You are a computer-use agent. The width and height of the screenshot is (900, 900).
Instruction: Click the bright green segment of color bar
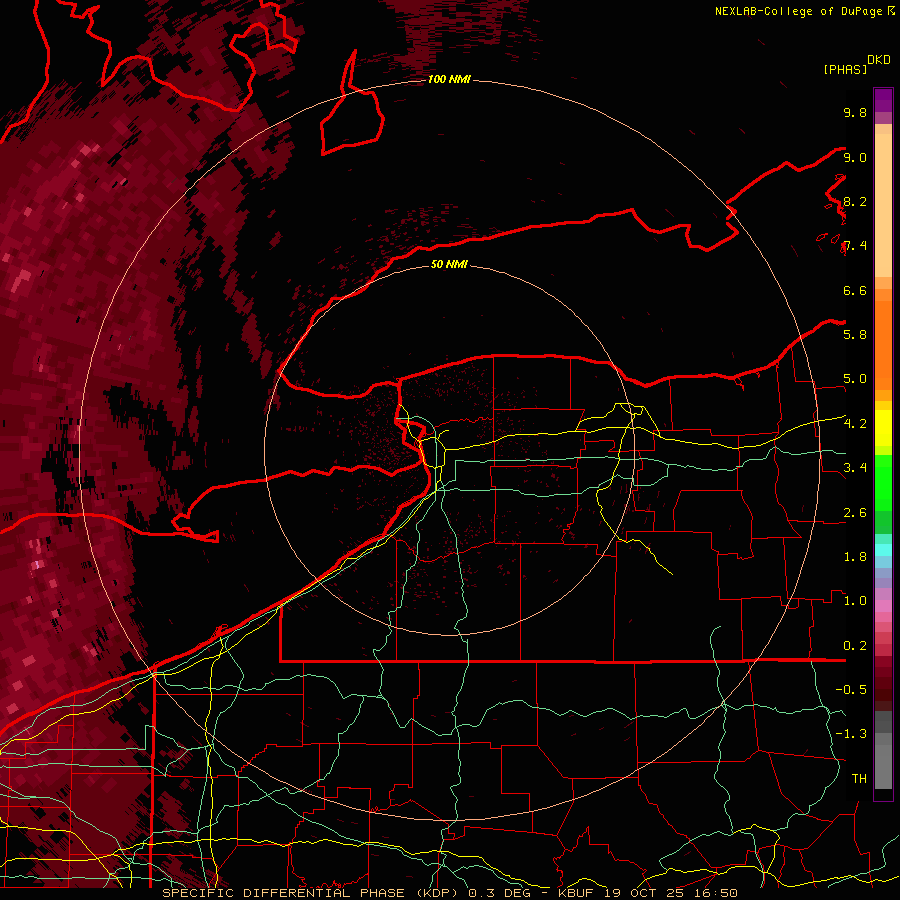[883, 482]
